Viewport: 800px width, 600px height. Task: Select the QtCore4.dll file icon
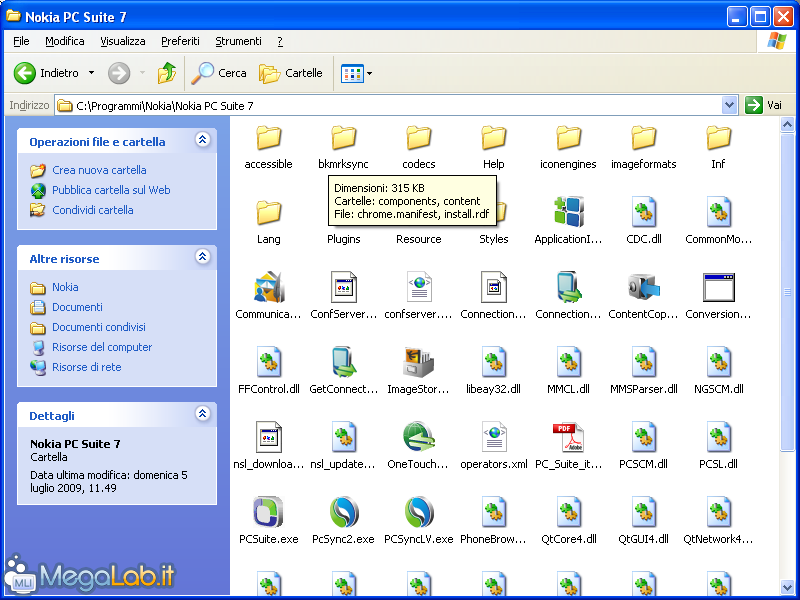coord(568,512)
